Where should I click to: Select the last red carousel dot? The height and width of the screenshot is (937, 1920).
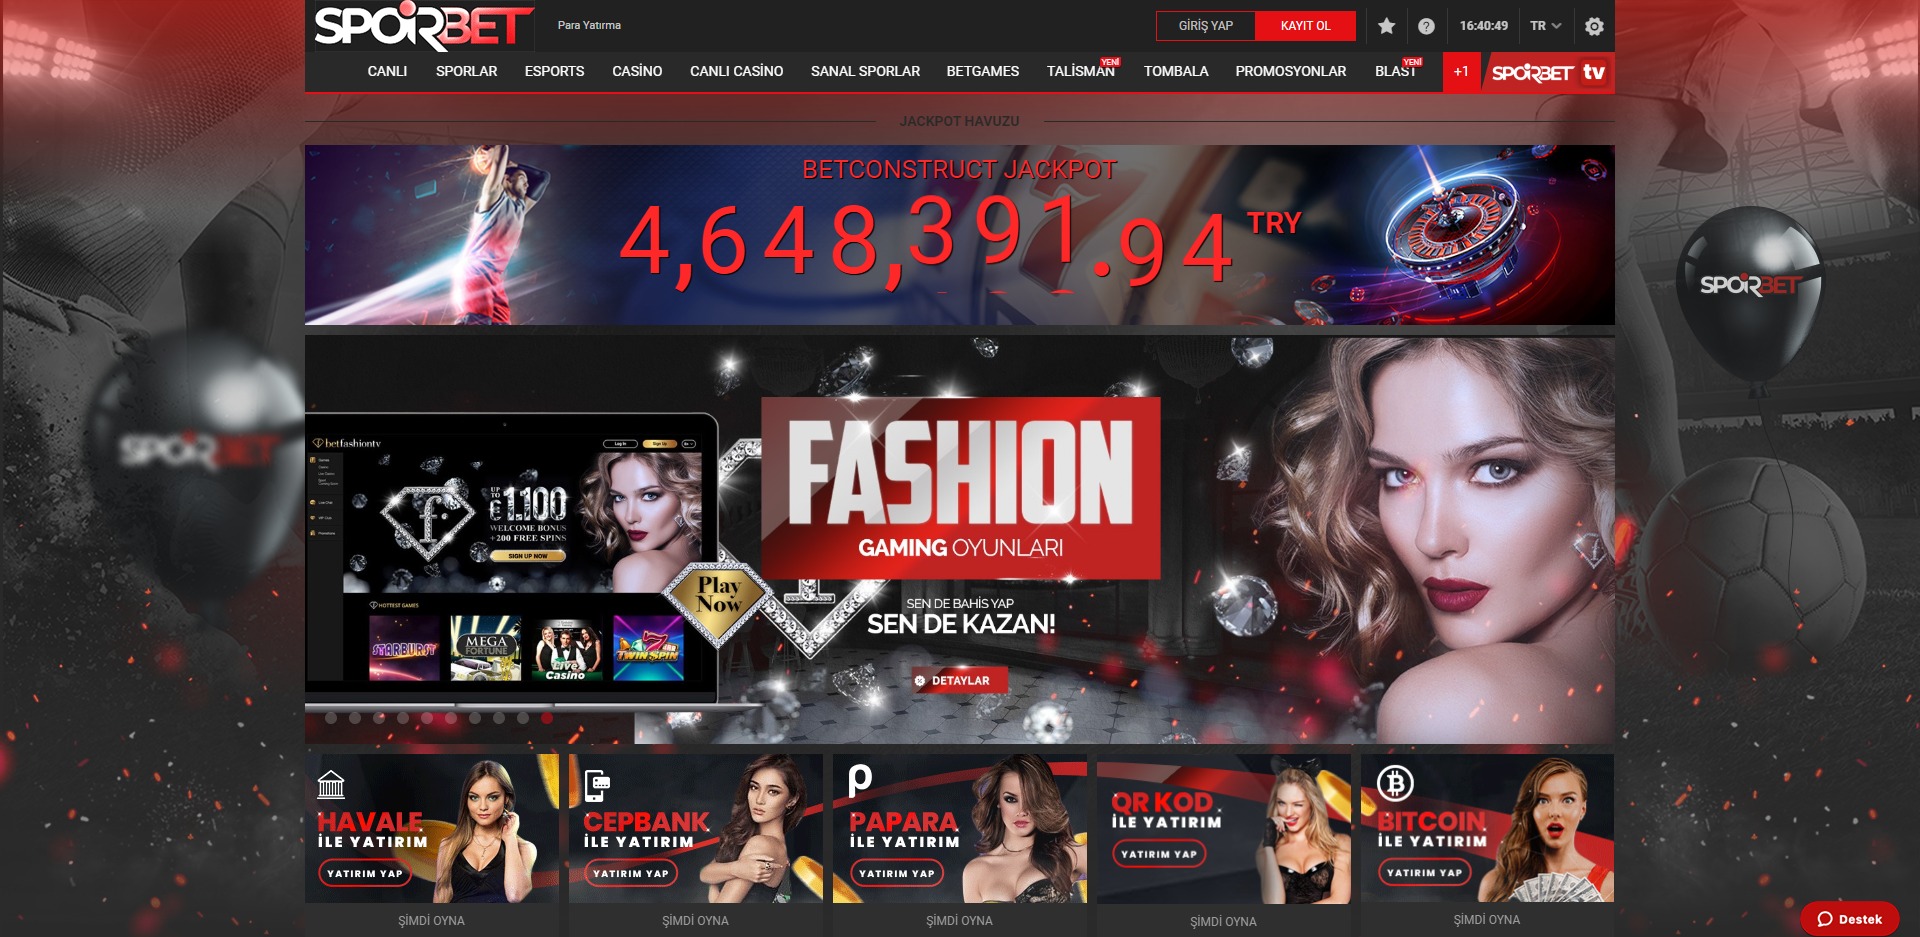coord(547,718)
